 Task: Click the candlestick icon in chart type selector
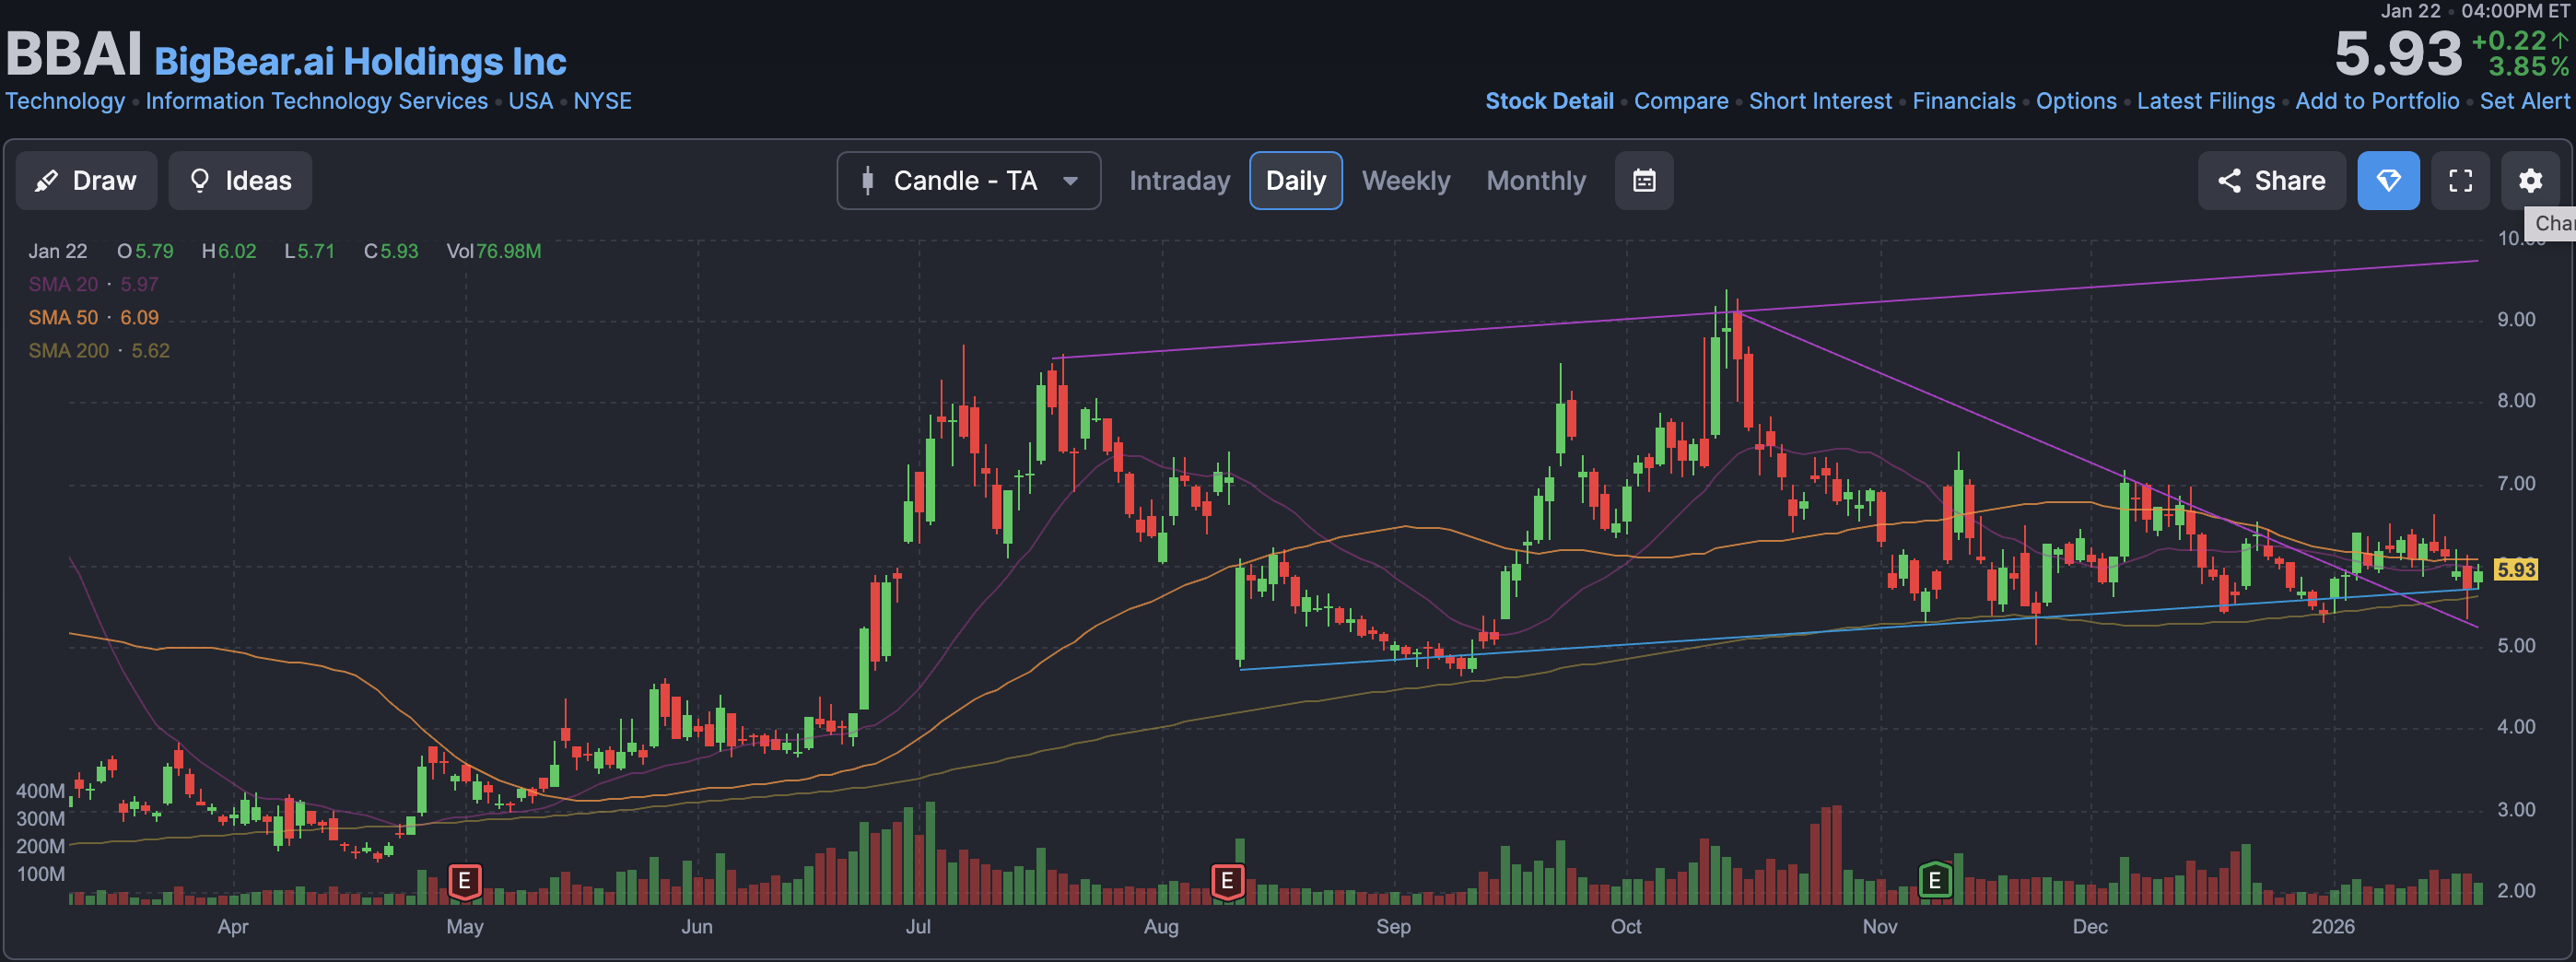tap(867, 181)
